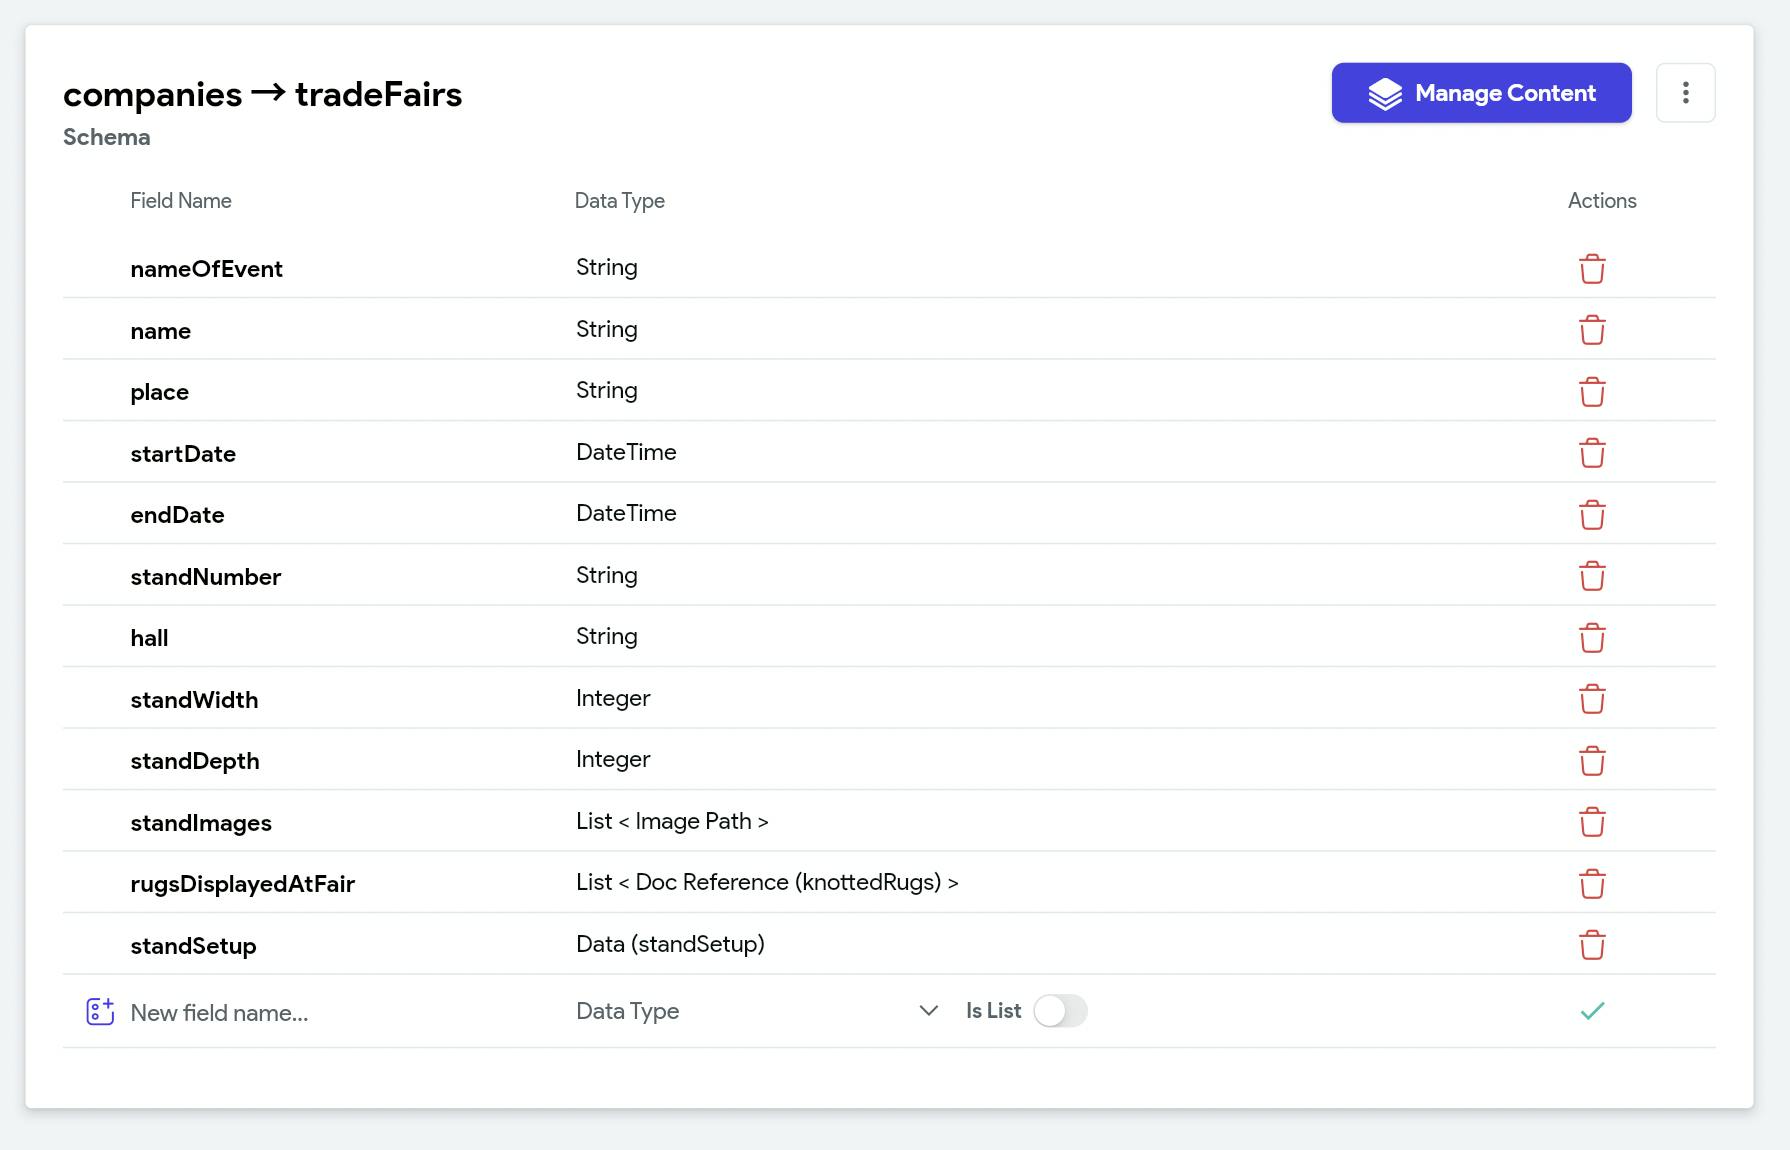Click the add-field icon beside new field name

click(x=100, y=1012)
